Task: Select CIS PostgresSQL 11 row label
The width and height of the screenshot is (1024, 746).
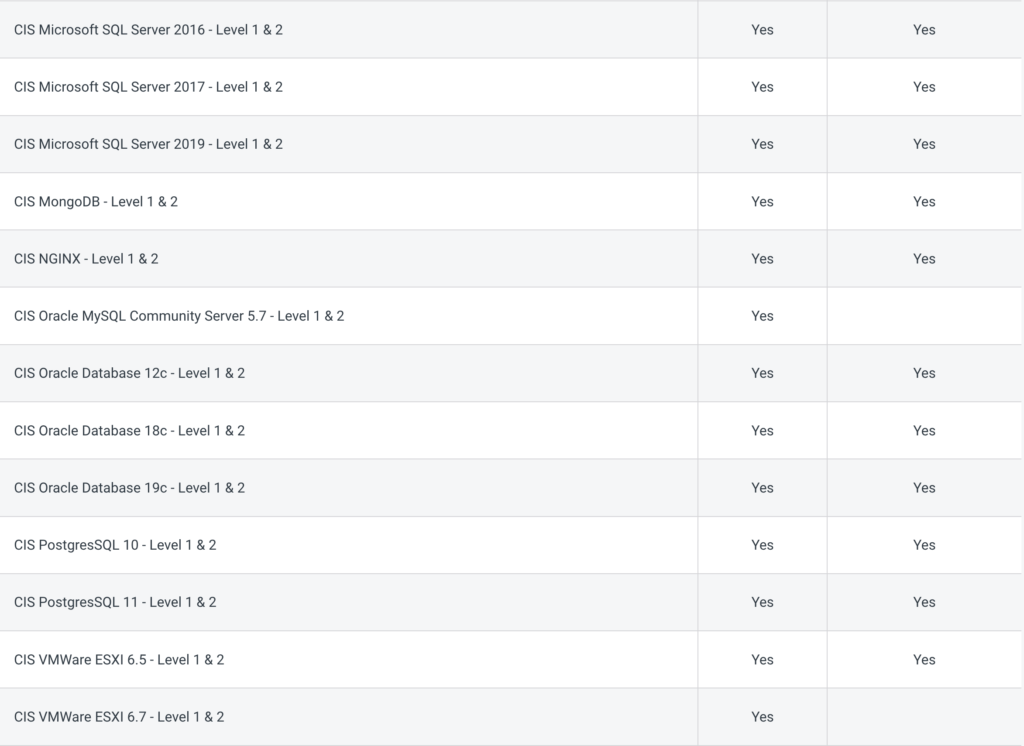Action: coord(115,602)
